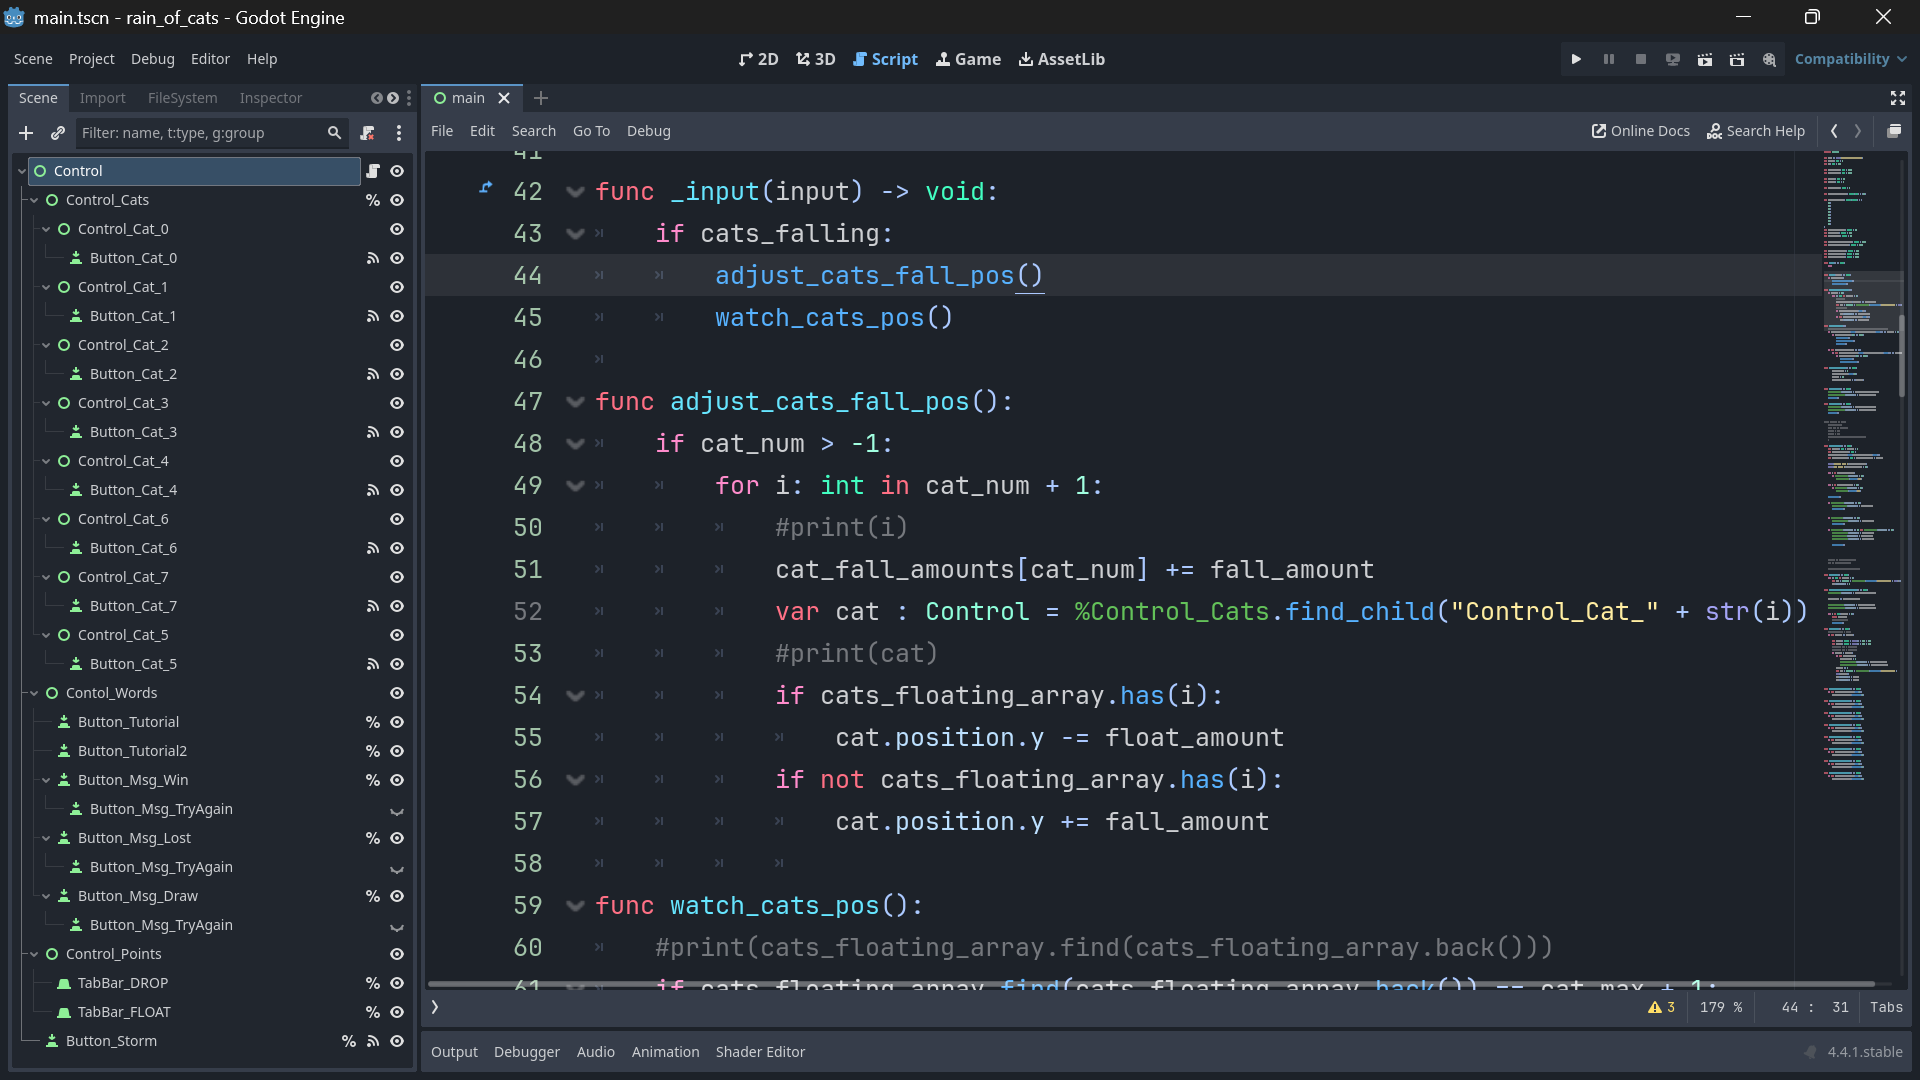Open the Project menu

91,59
